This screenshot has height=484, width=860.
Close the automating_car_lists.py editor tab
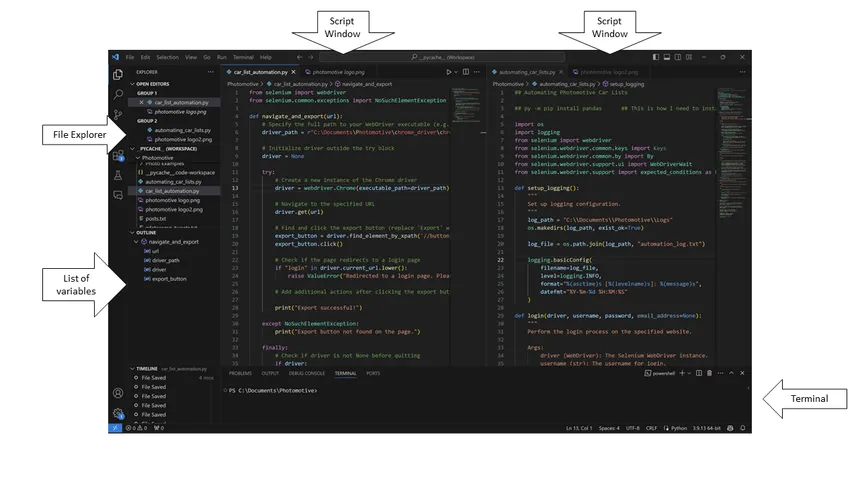click(561, 72)
